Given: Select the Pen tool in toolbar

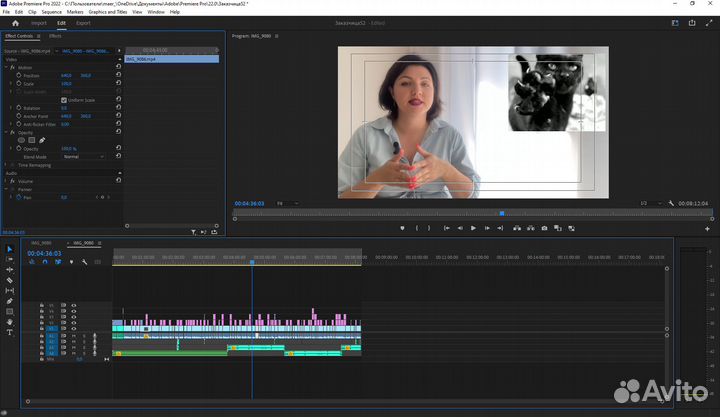Looking at the screenshot, I should click(x=10, y=301).
